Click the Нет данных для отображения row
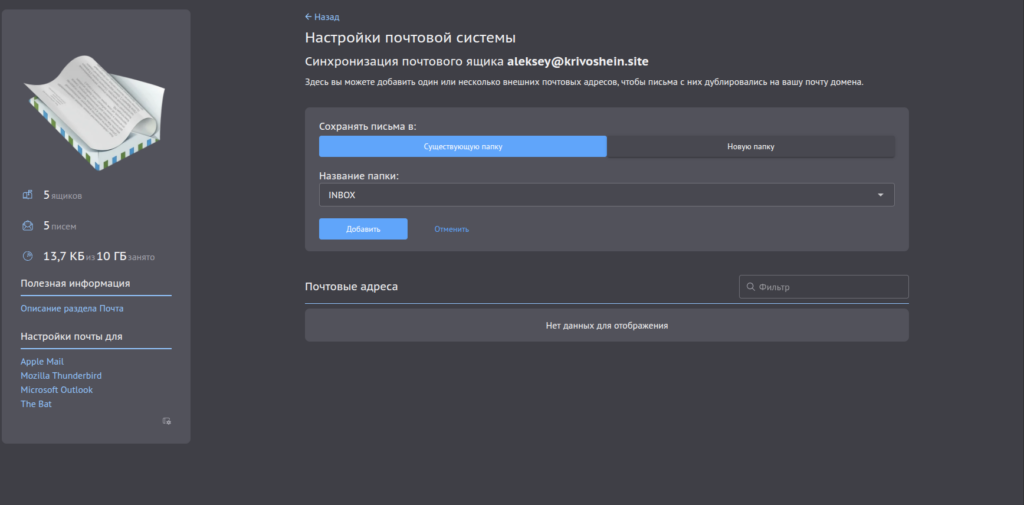Image resolution: width=1024 pixels, height=505 pixels. [x=607, y=325]
